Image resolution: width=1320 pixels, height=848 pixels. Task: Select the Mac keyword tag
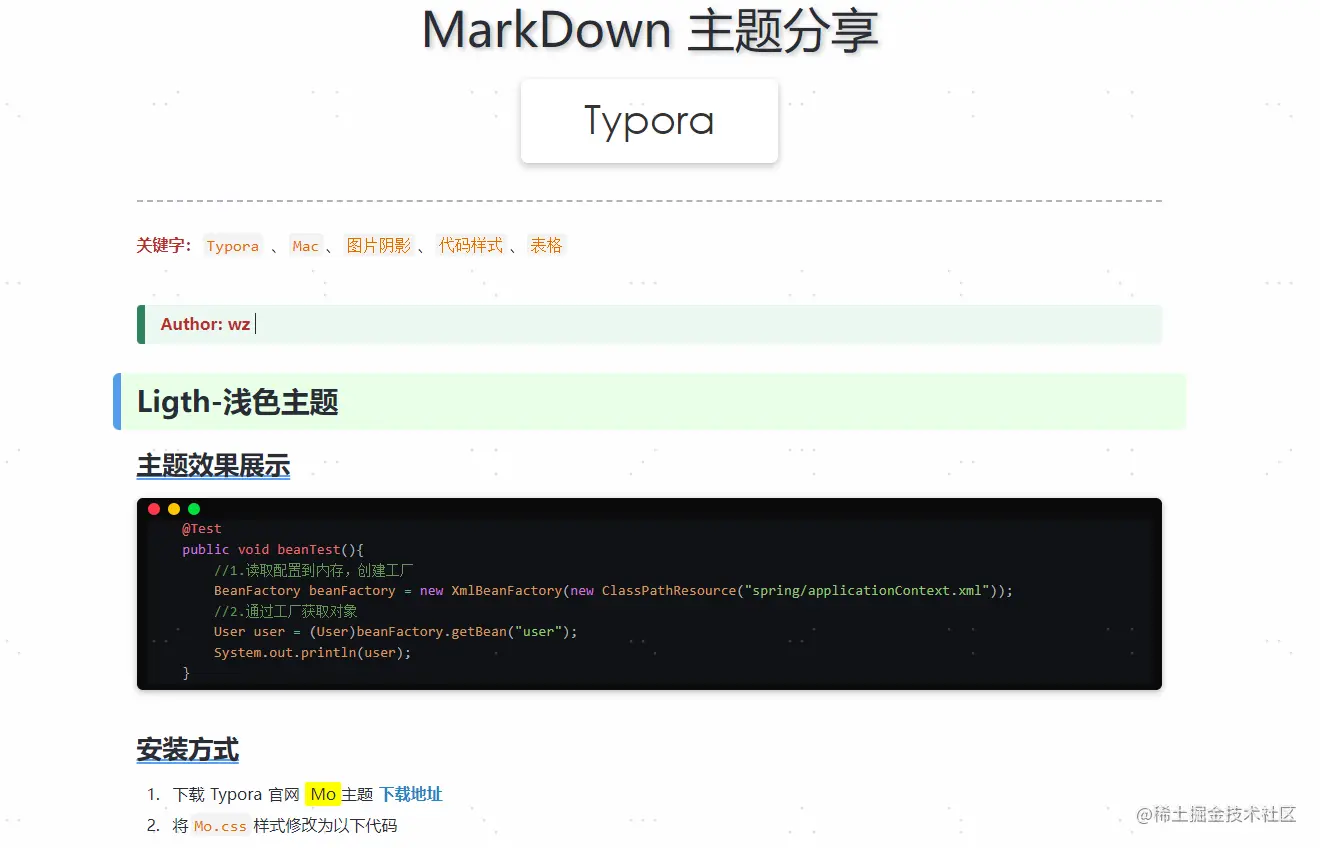point(306,246)
